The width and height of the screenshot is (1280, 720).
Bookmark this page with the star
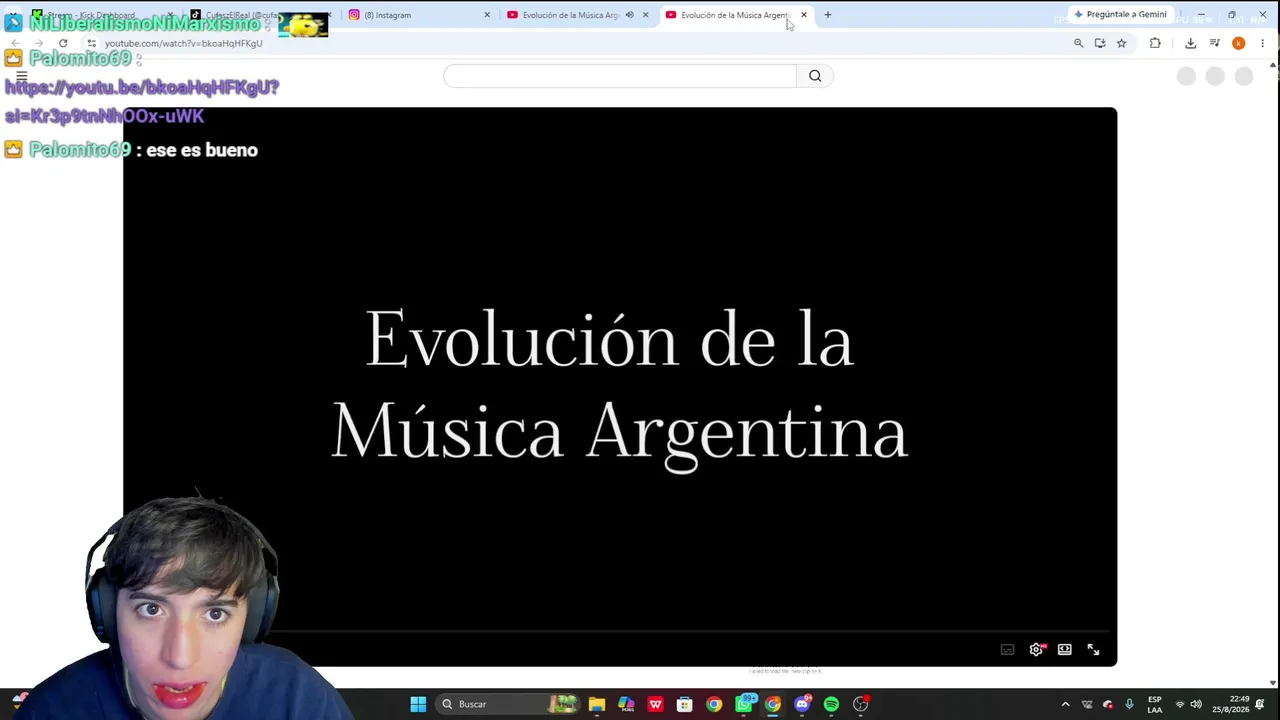pyautogui.click(x=1121, y=43)
